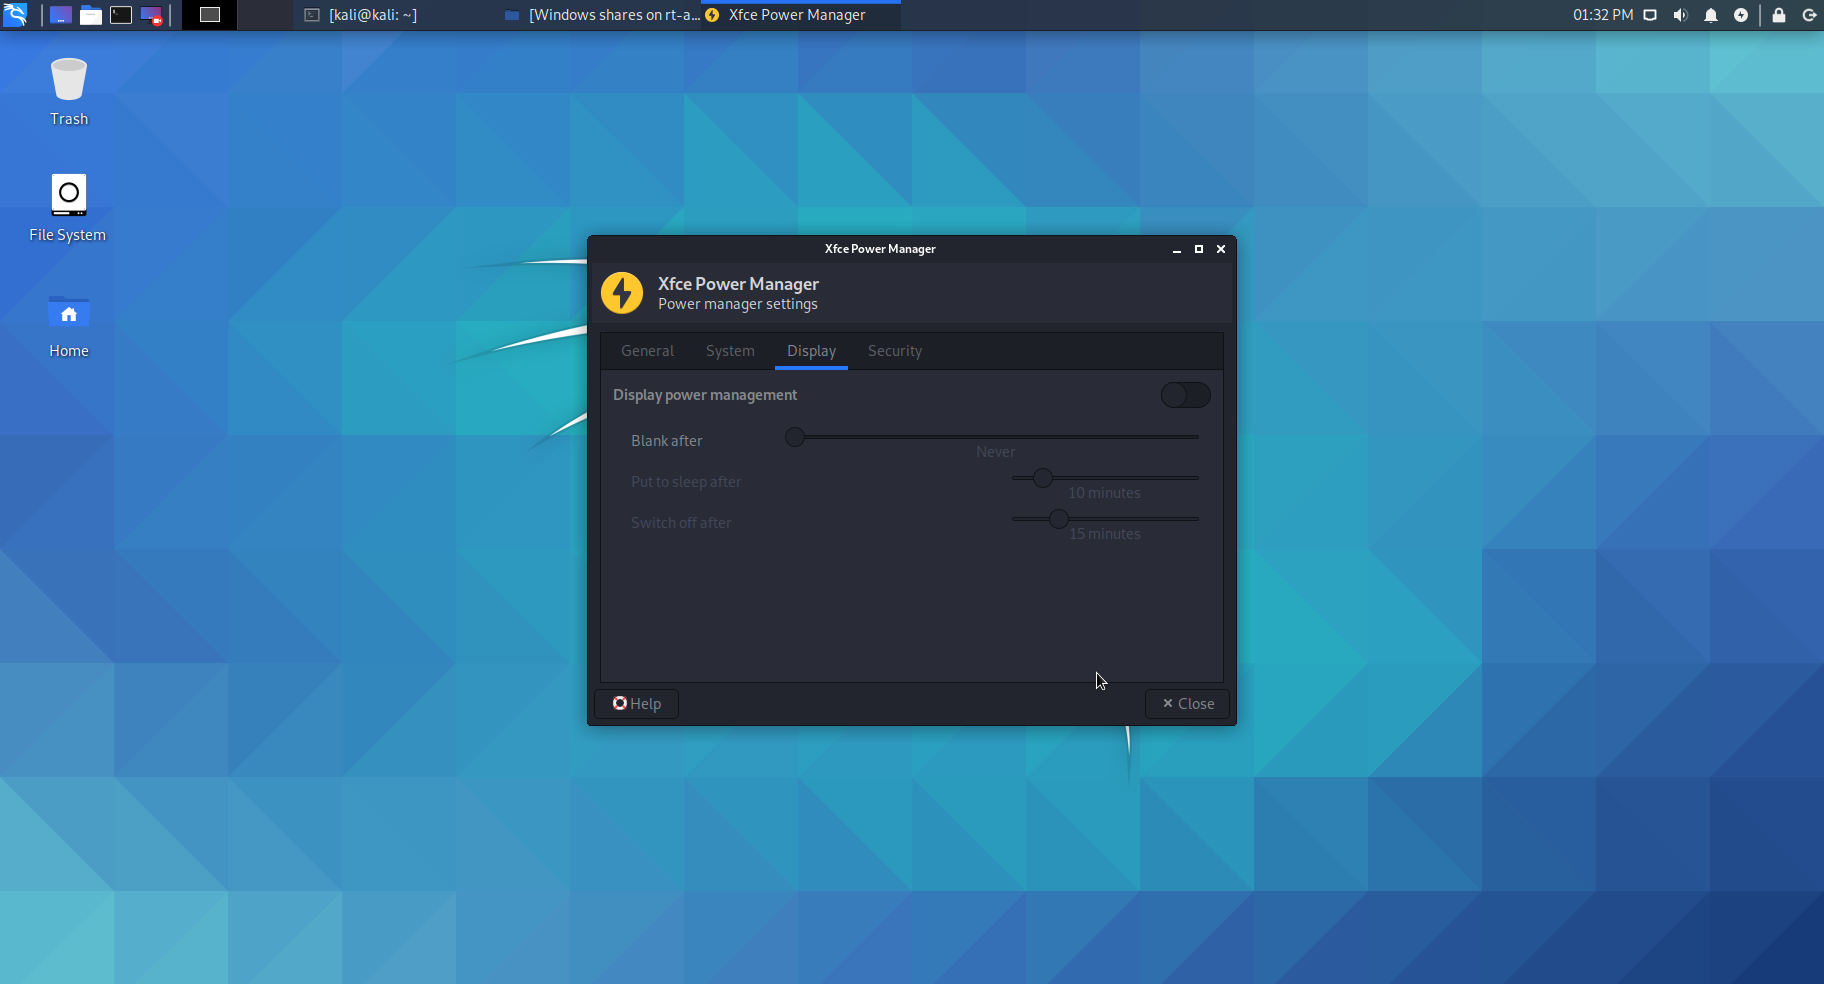Lock the screen using the padlock icon
The image size is (1824, 984).
point(1779,15)
